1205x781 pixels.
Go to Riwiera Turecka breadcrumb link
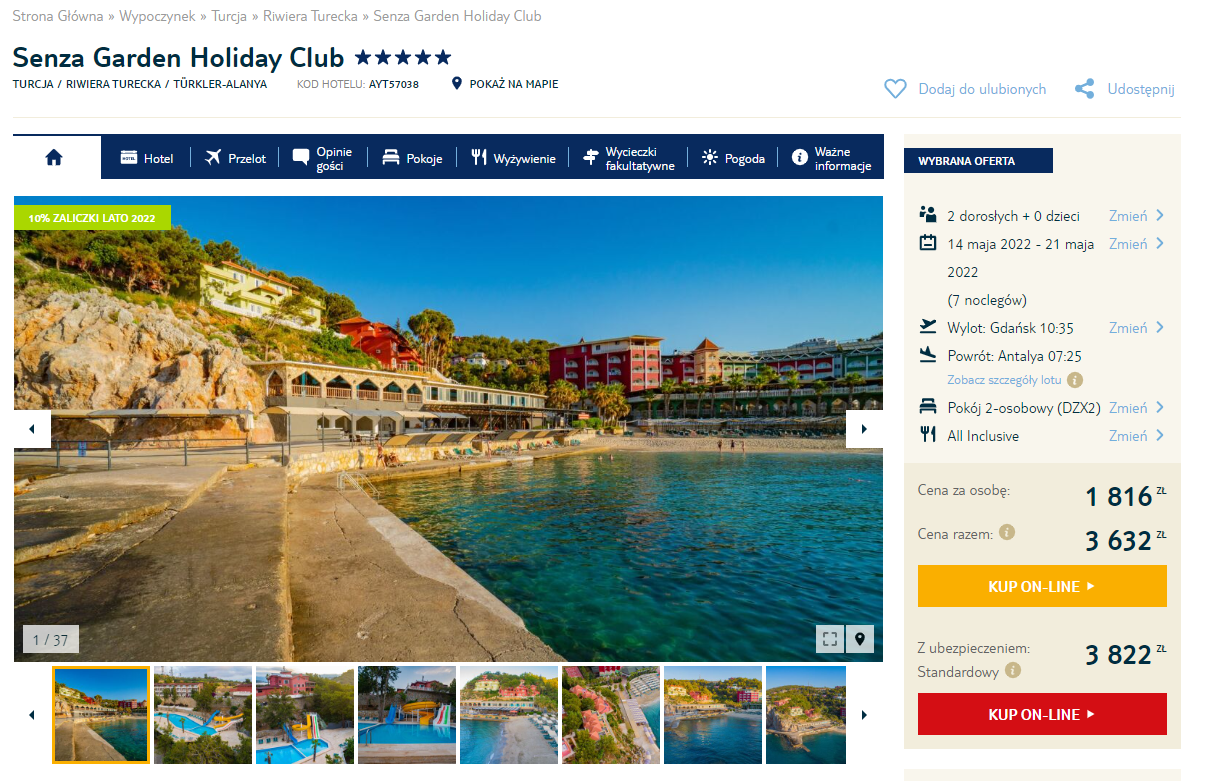click(x=310, y=16)
